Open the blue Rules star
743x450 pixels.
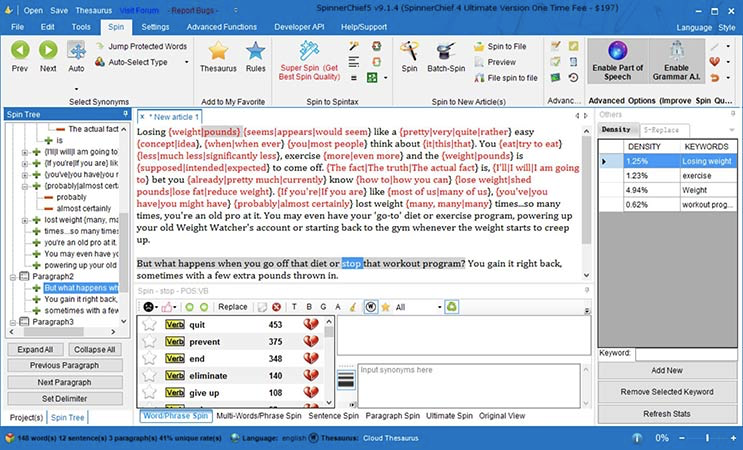pos(255,56)
